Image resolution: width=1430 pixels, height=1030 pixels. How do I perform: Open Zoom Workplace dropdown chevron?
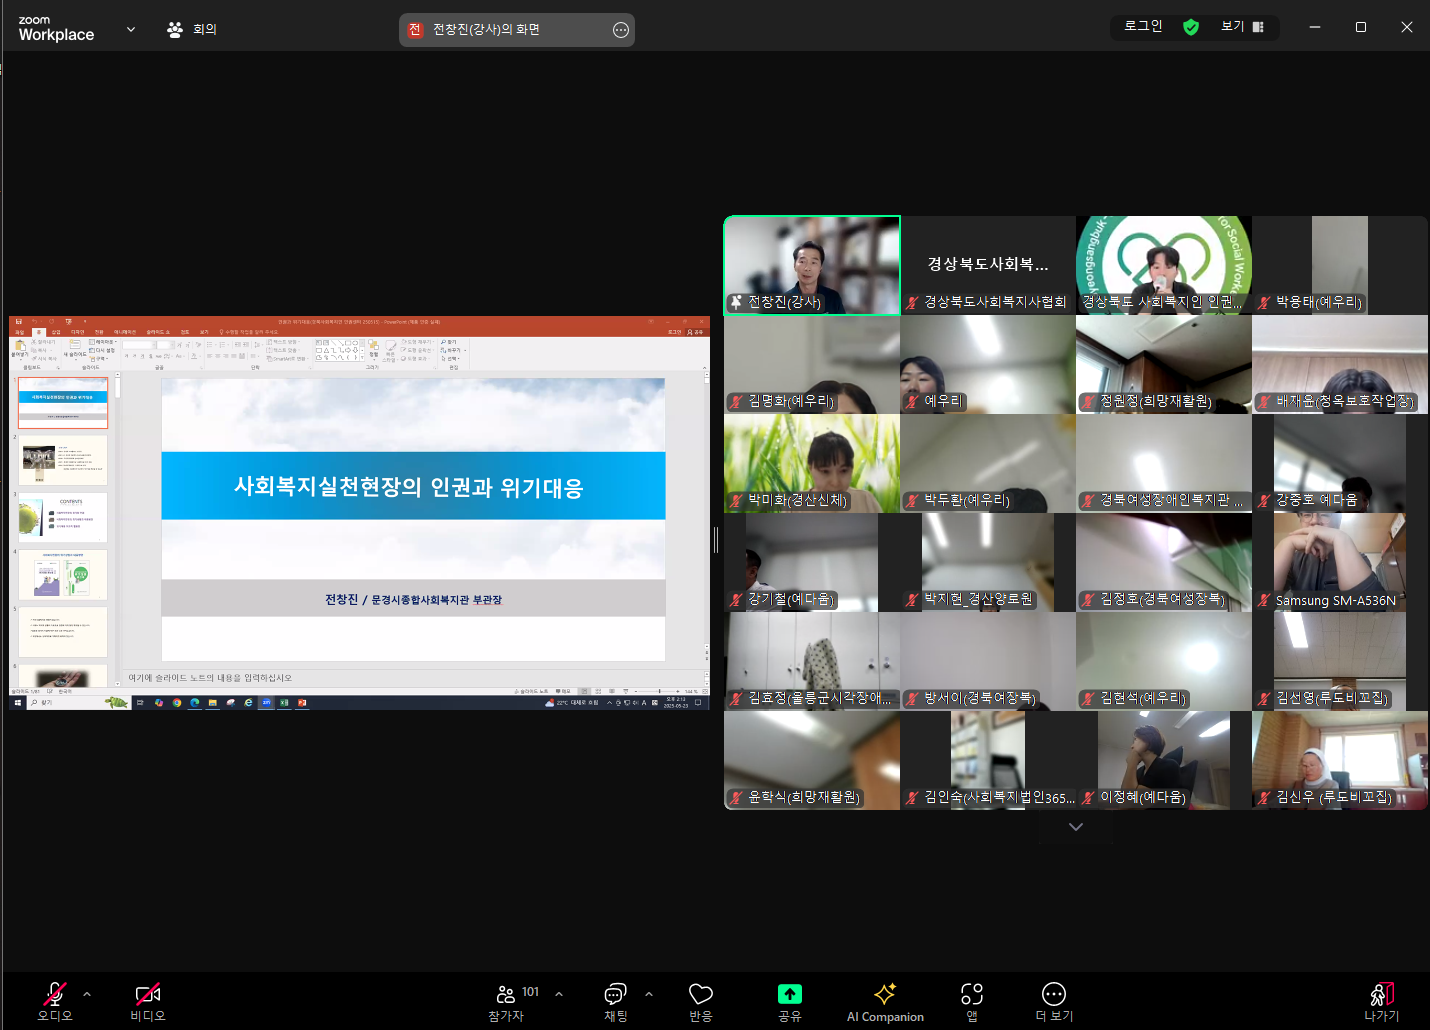point(131,29)
